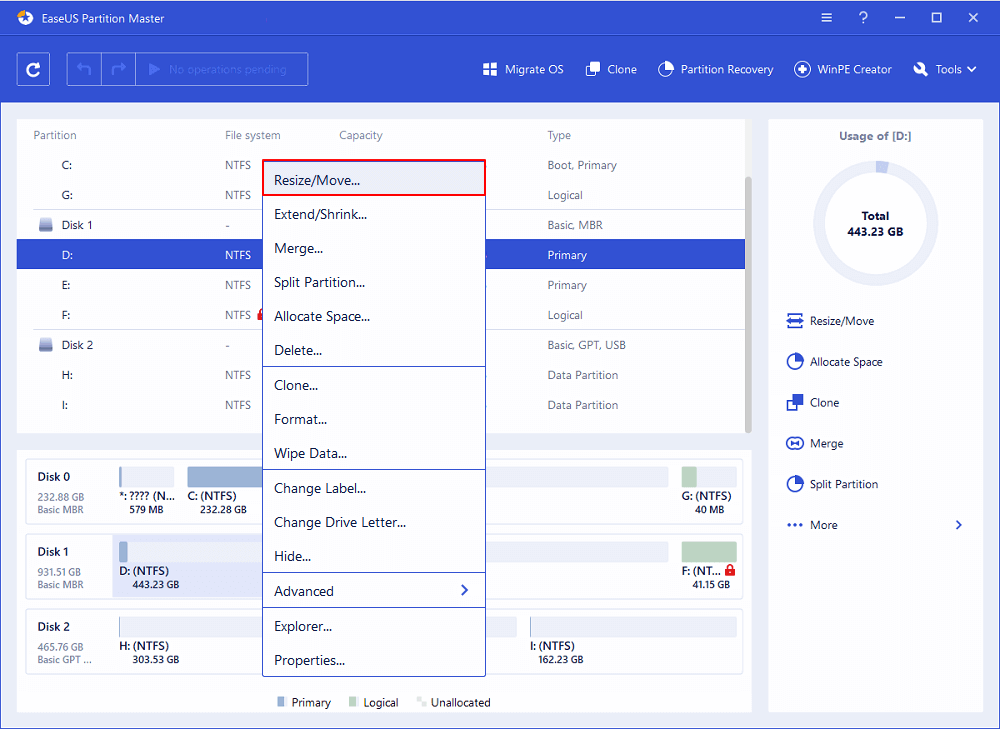Click the Tools wrench icon

tap(920, 69)
